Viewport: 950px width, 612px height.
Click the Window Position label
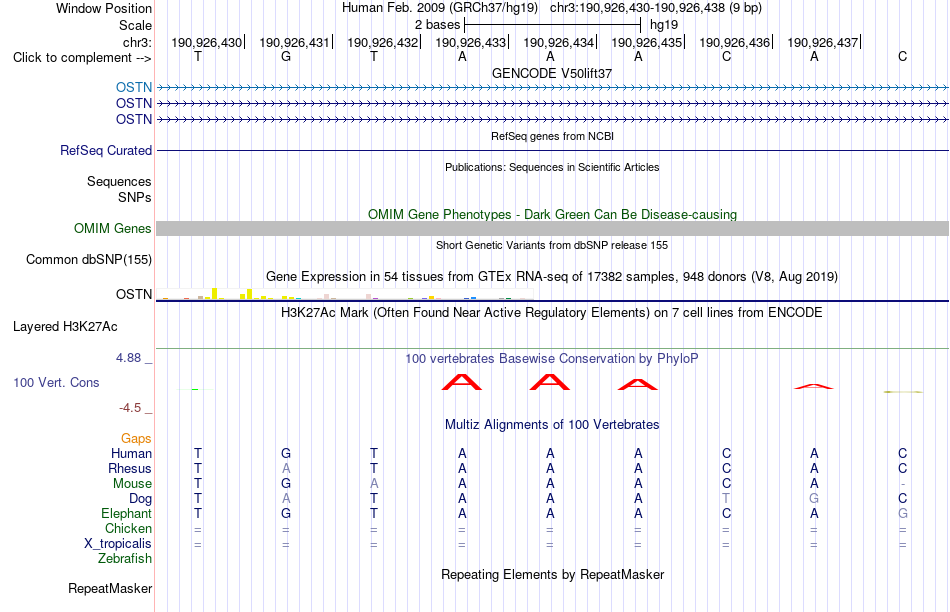104,8
